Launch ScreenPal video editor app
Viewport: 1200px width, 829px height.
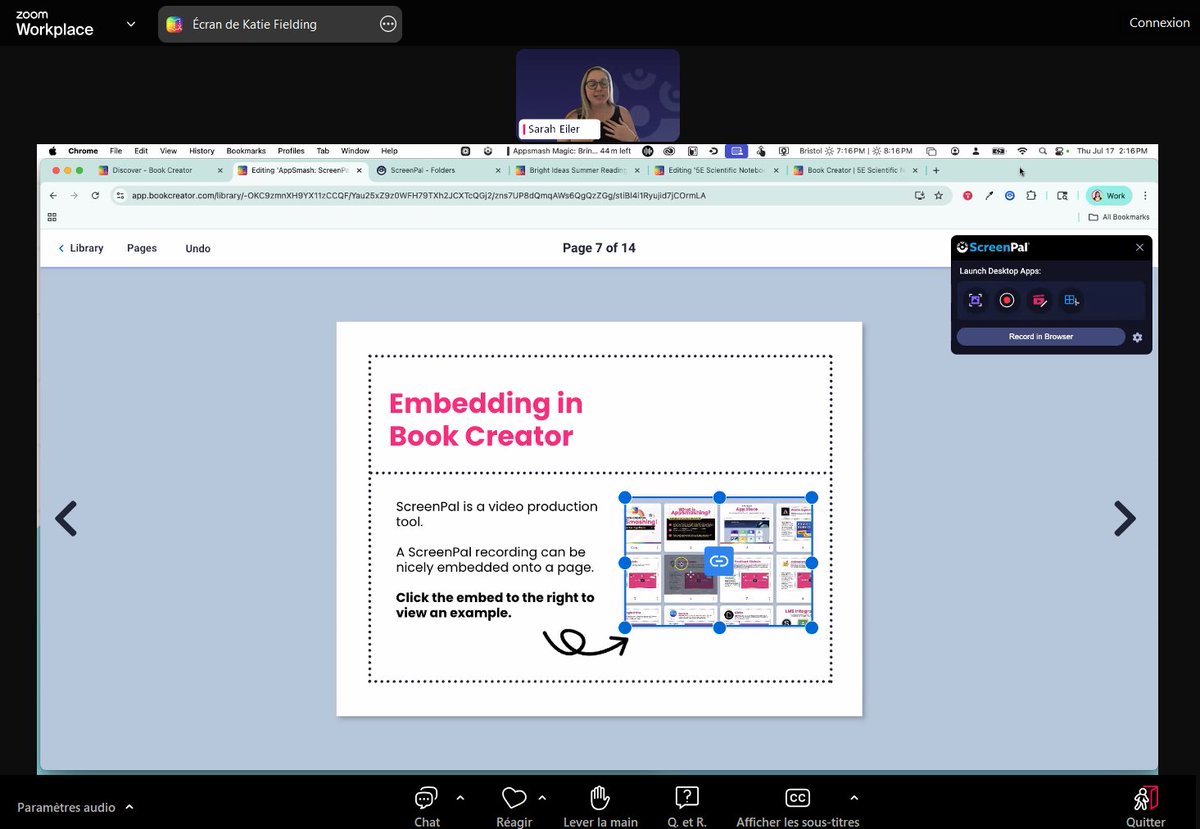coord(1040,300)
